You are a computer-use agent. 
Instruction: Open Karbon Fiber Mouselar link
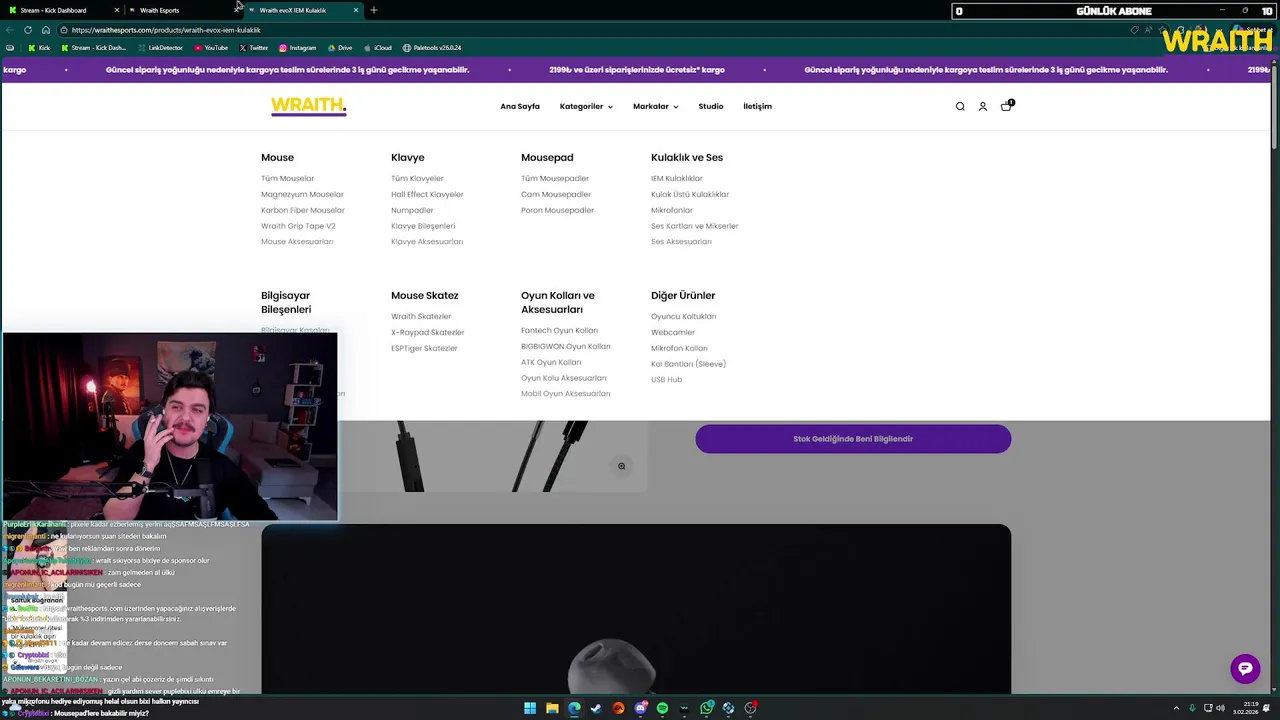(x=303, y=210)
